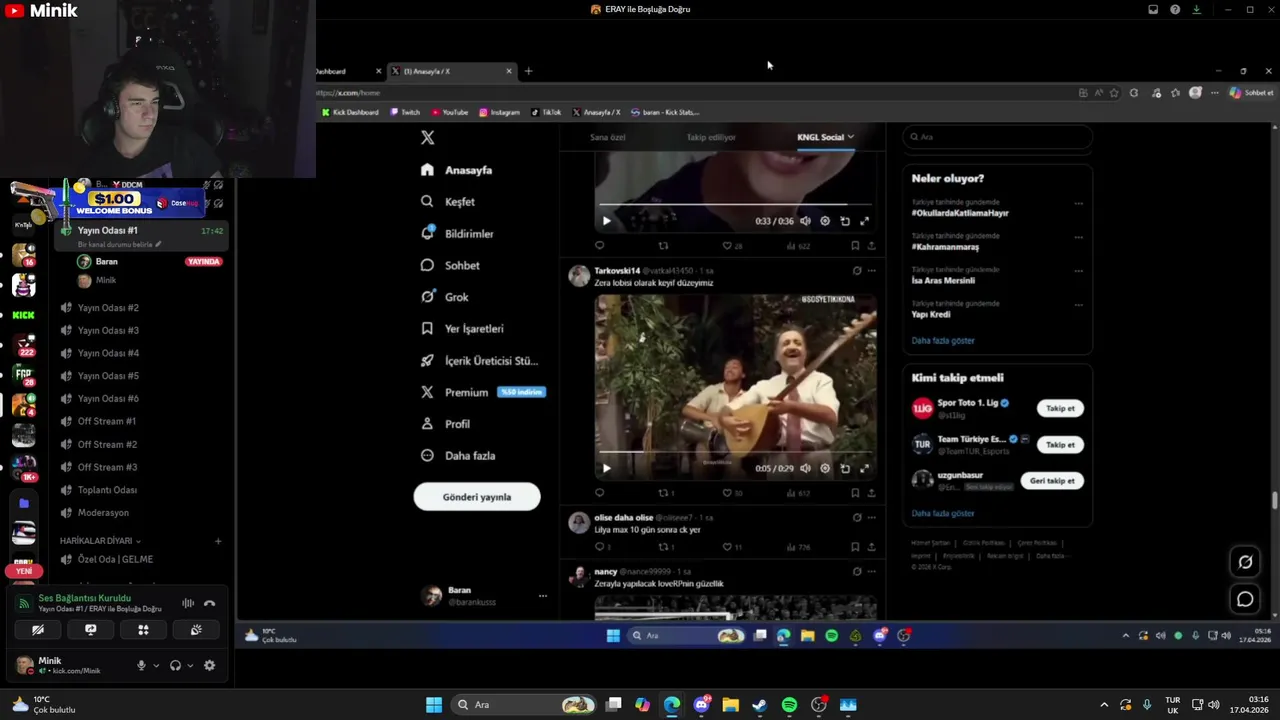The image size is (1280, 720).
Task: Click the X logo icon
Action: tap(428, 138)
